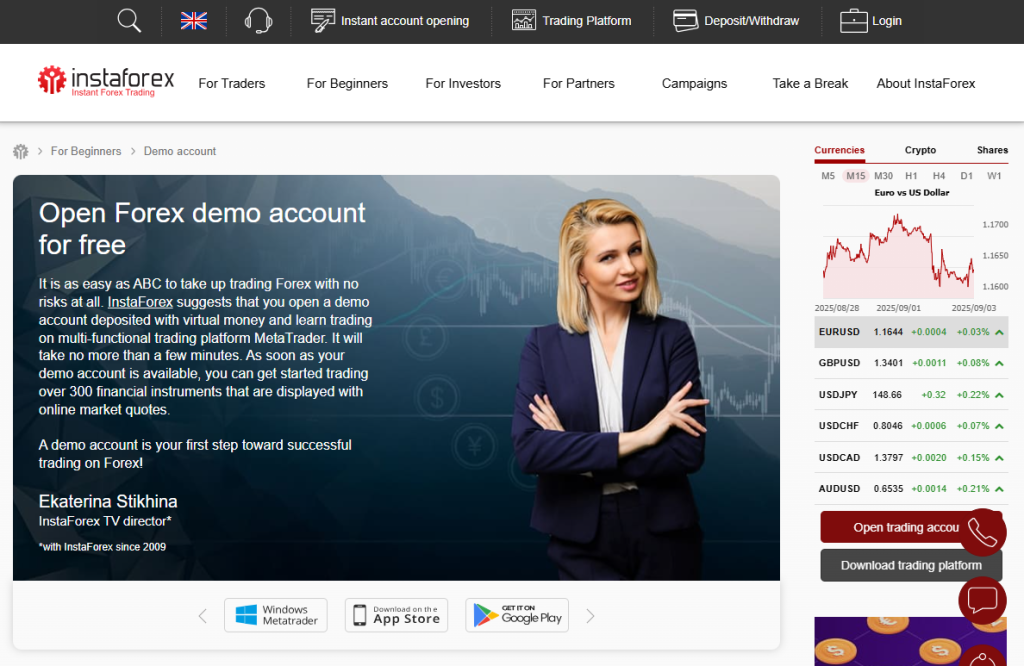Click the Trading Platform icon
Screen dimensions: 1024x666
click(523, 19)
